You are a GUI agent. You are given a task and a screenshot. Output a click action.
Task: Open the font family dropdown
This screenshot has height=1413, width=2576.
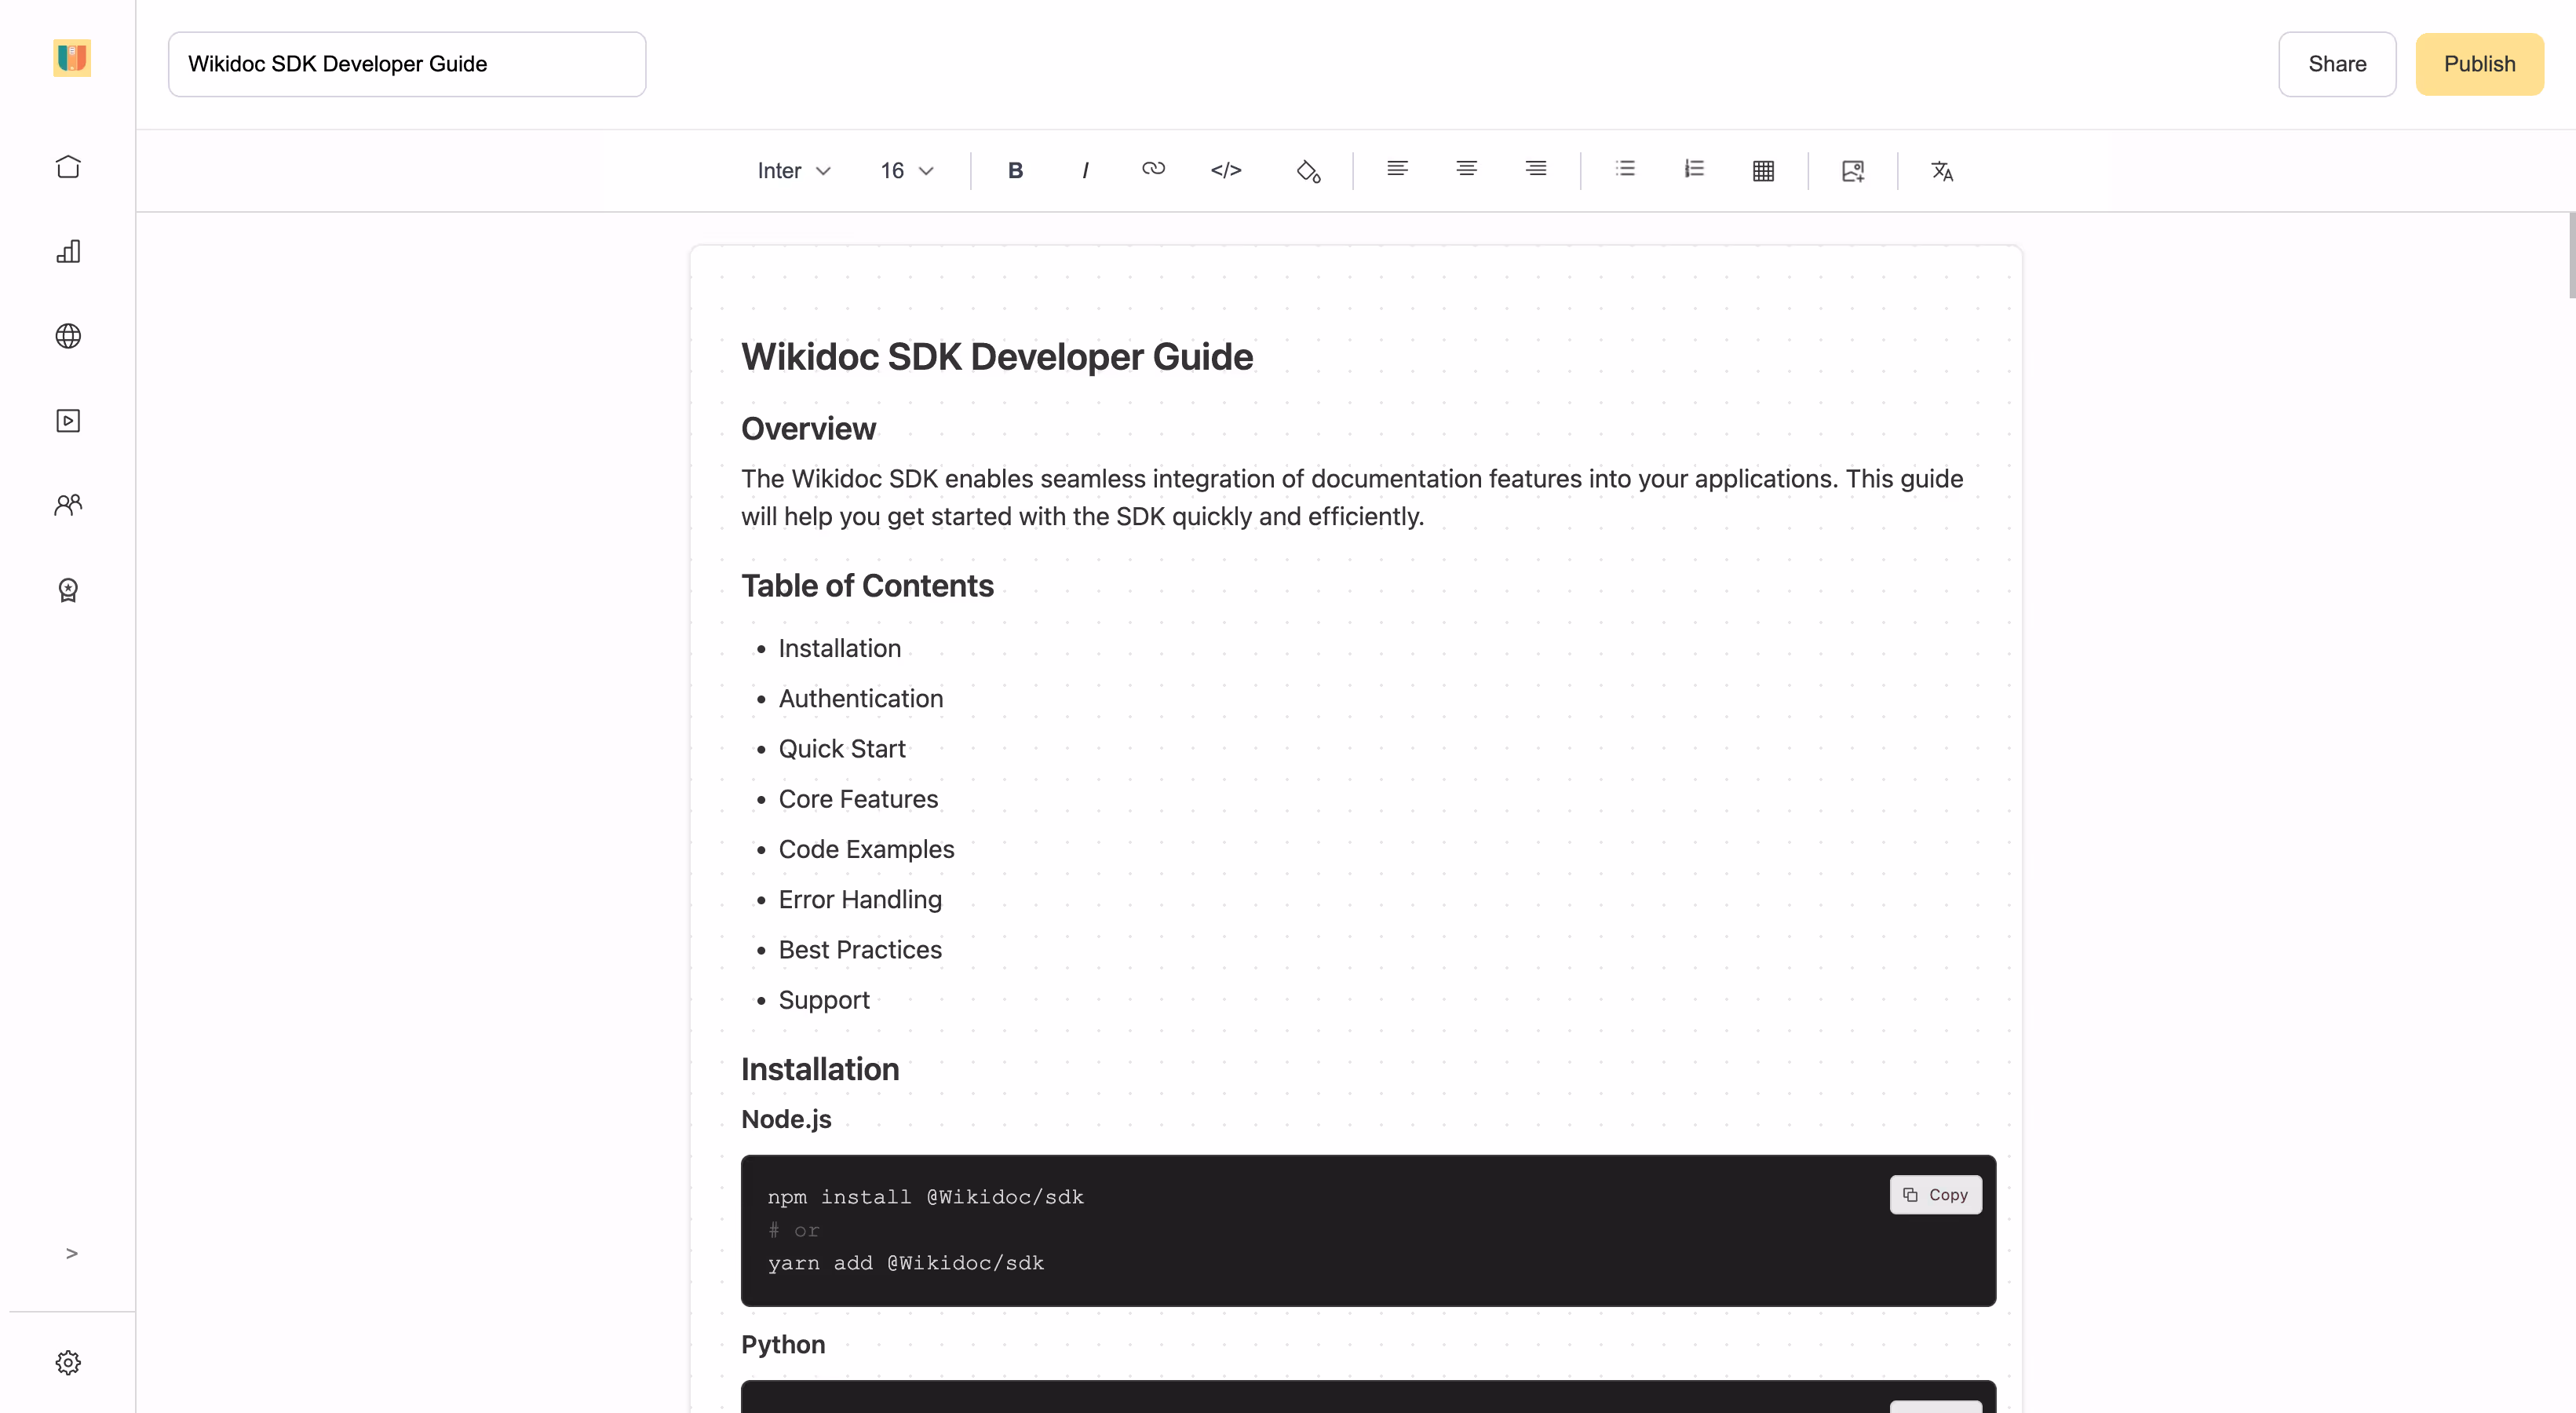click(x=794, y=170)
